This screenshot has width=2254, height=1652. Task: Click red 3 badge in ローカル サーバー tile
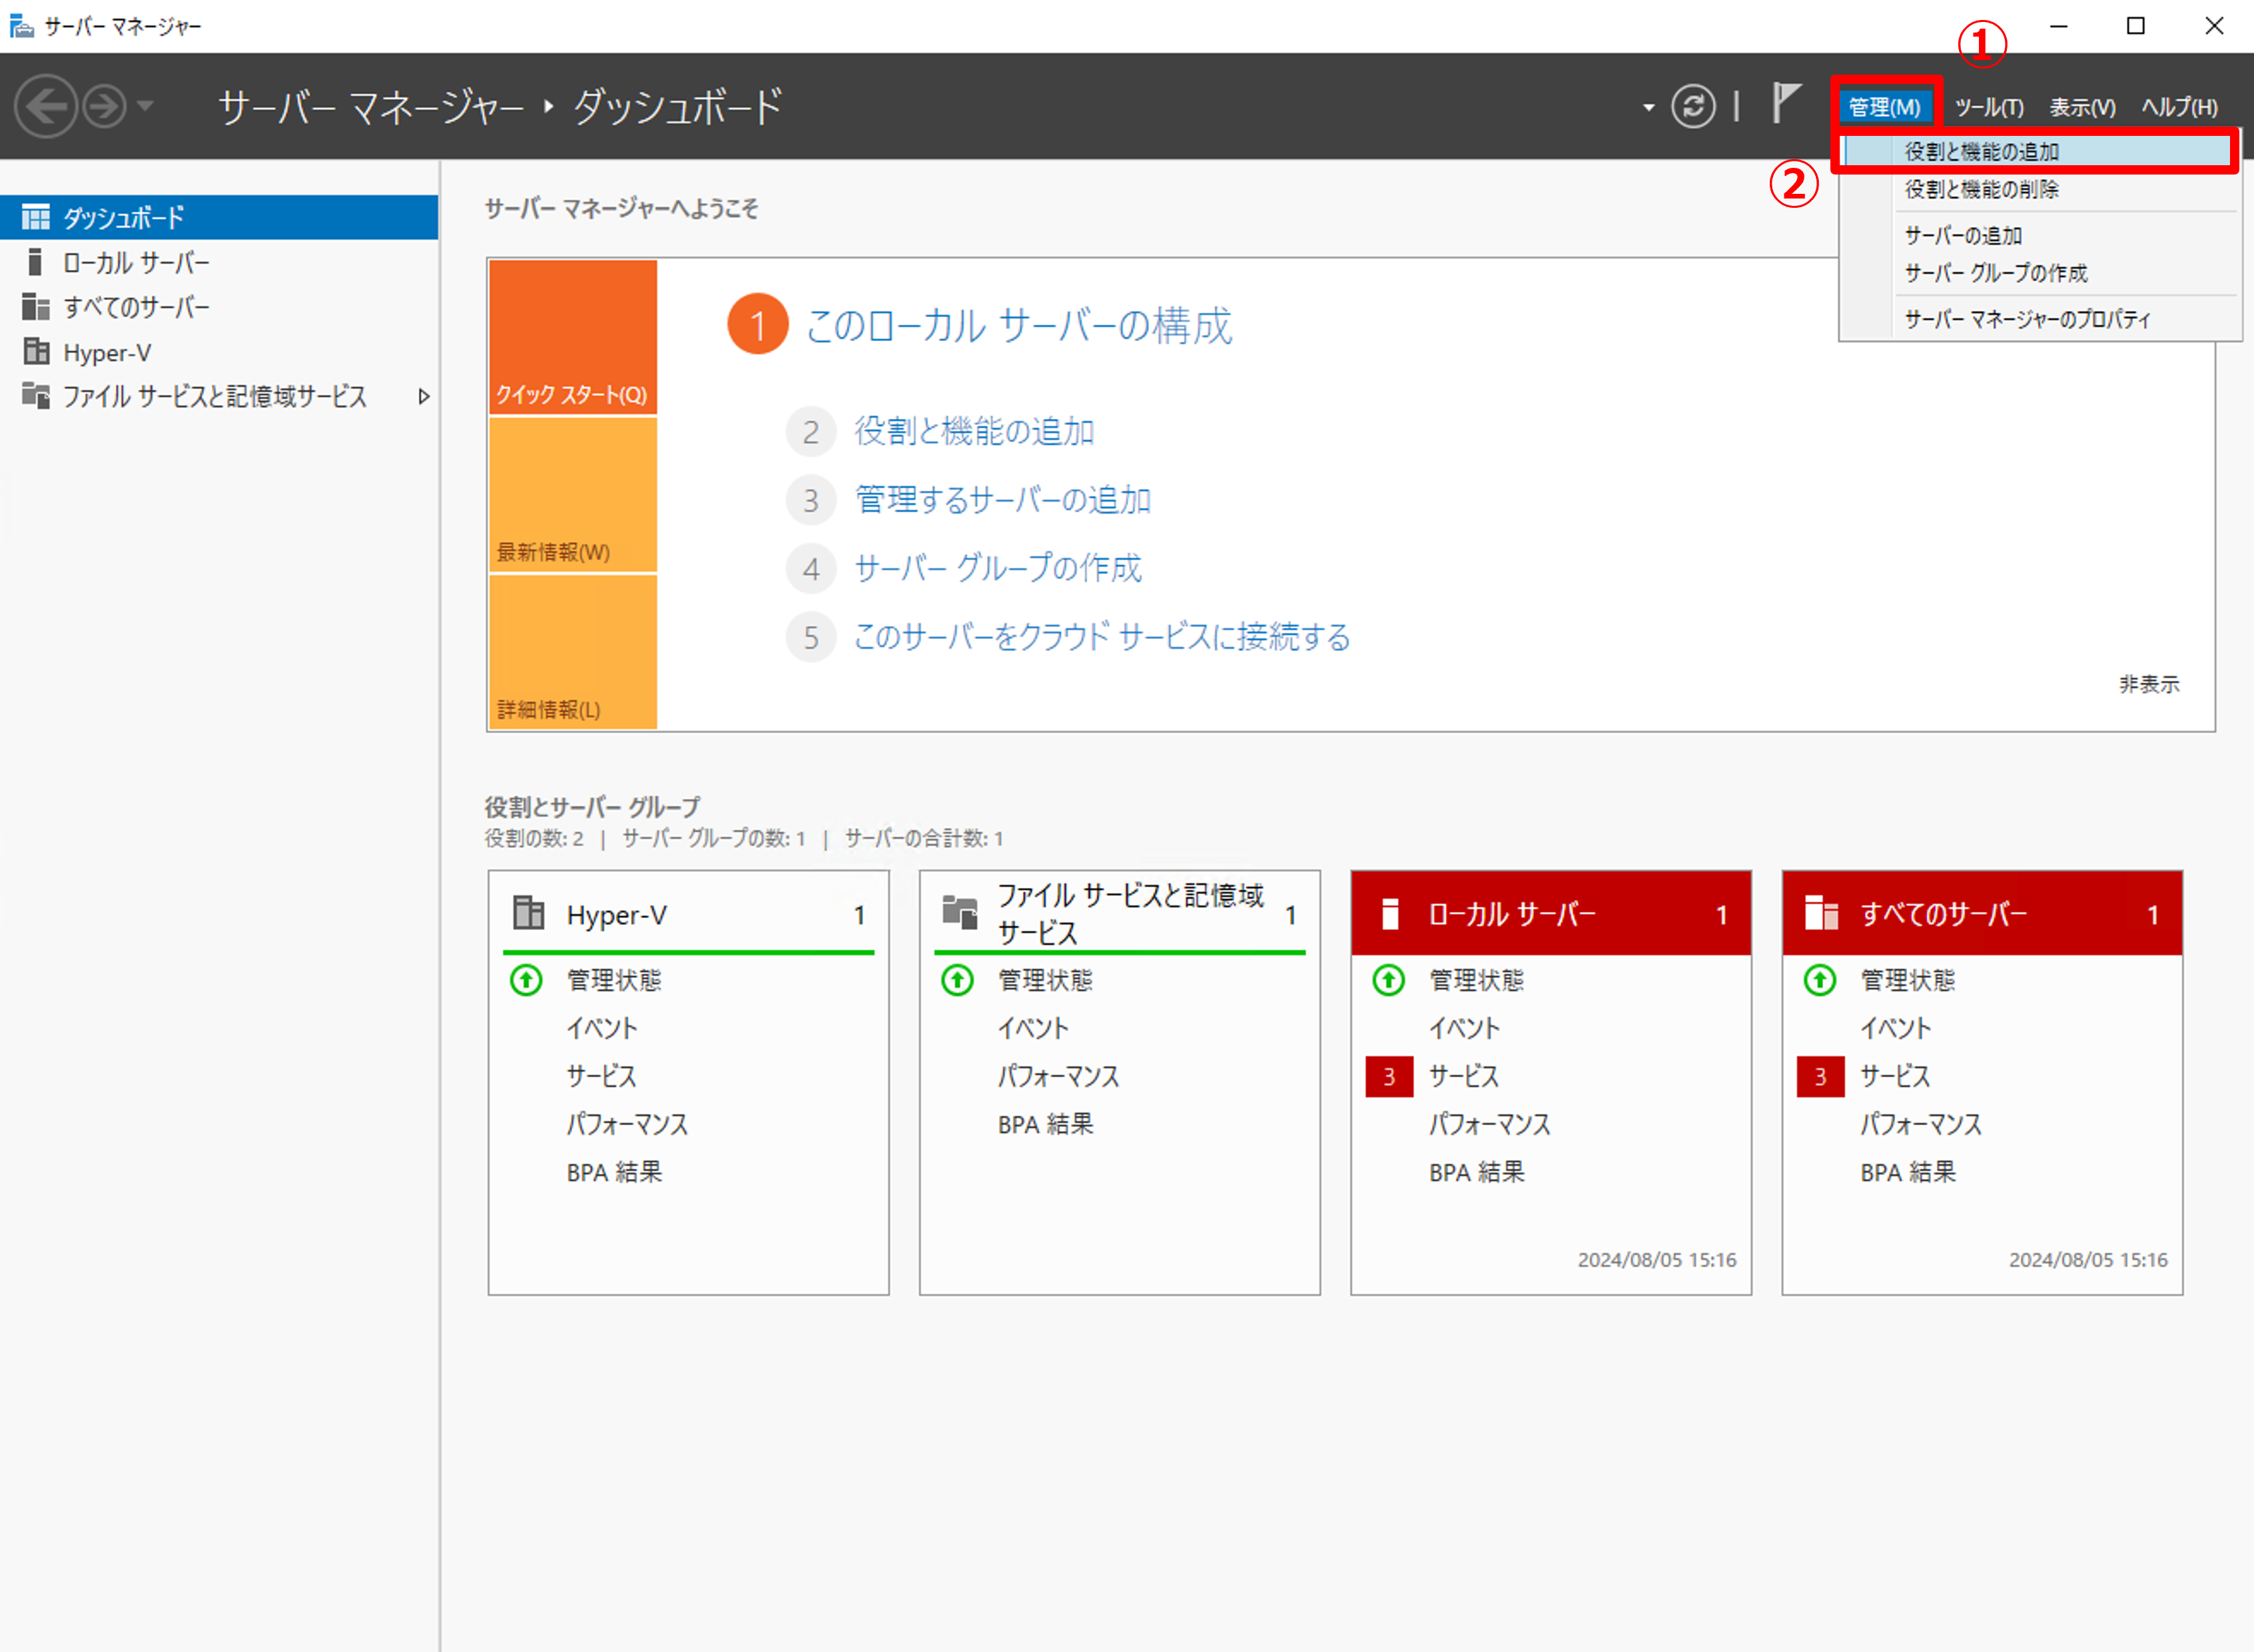[1389, 1076]
